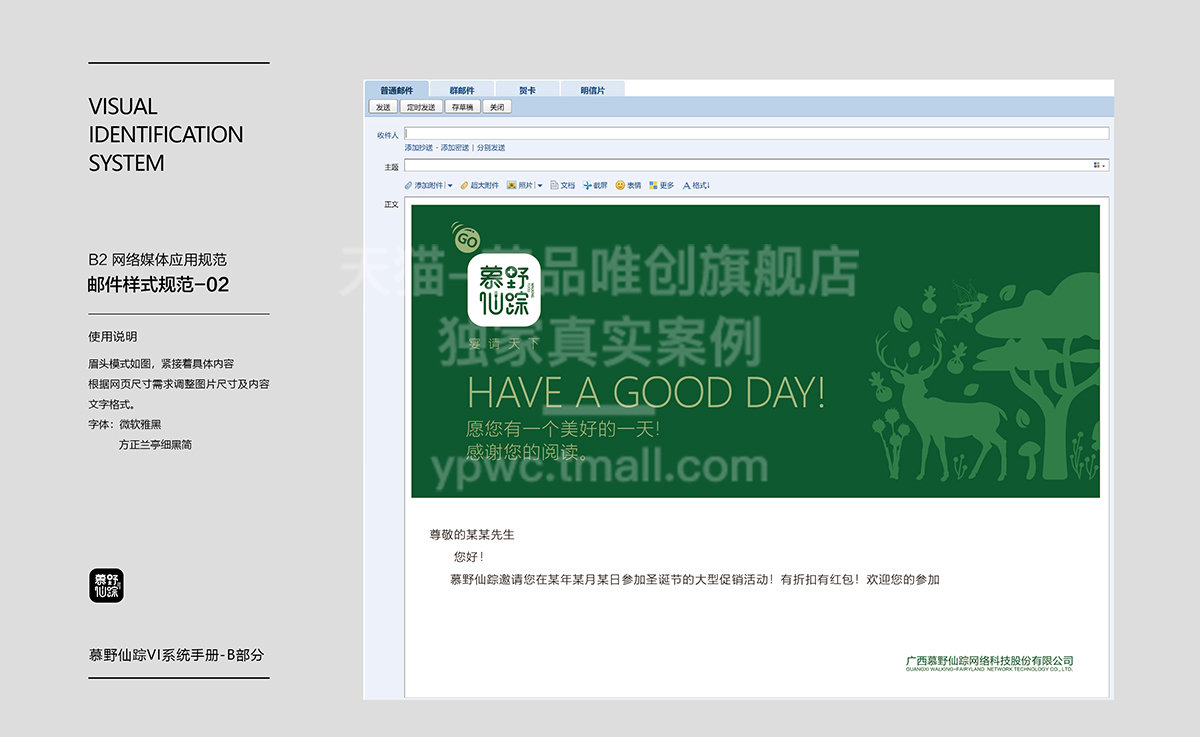Screen dimensions: 1200x737
Task: Save the email with 存草稿 button
Action: 462,107
